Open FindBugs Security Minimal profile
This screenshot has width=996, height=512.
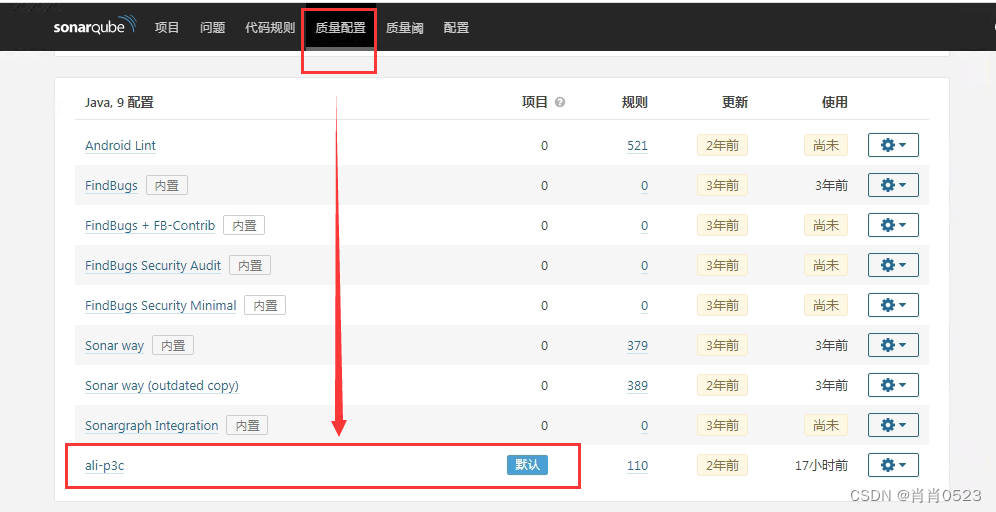[161, 306]
